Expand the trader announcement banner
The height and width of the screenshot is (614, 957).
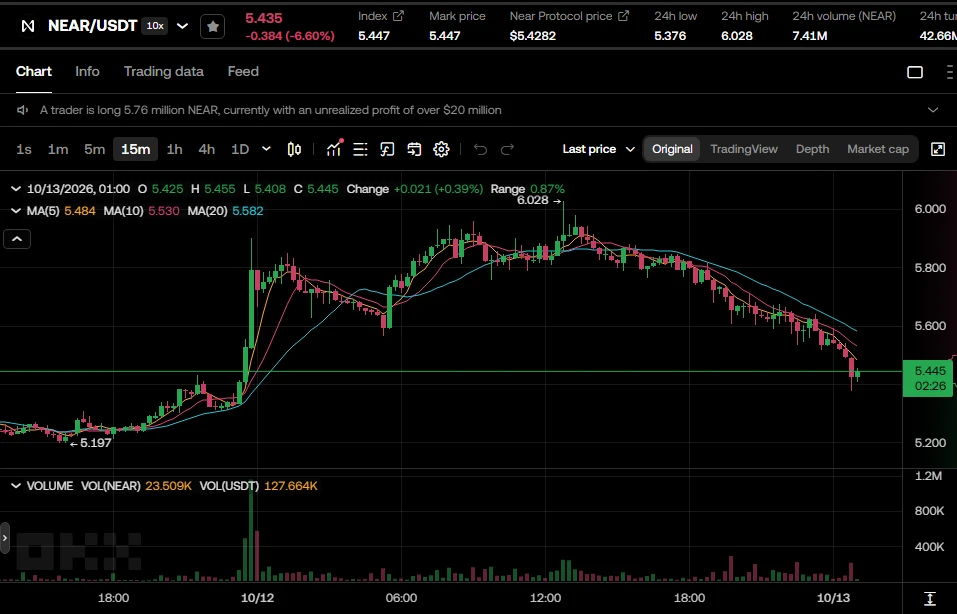pos(933,110)
